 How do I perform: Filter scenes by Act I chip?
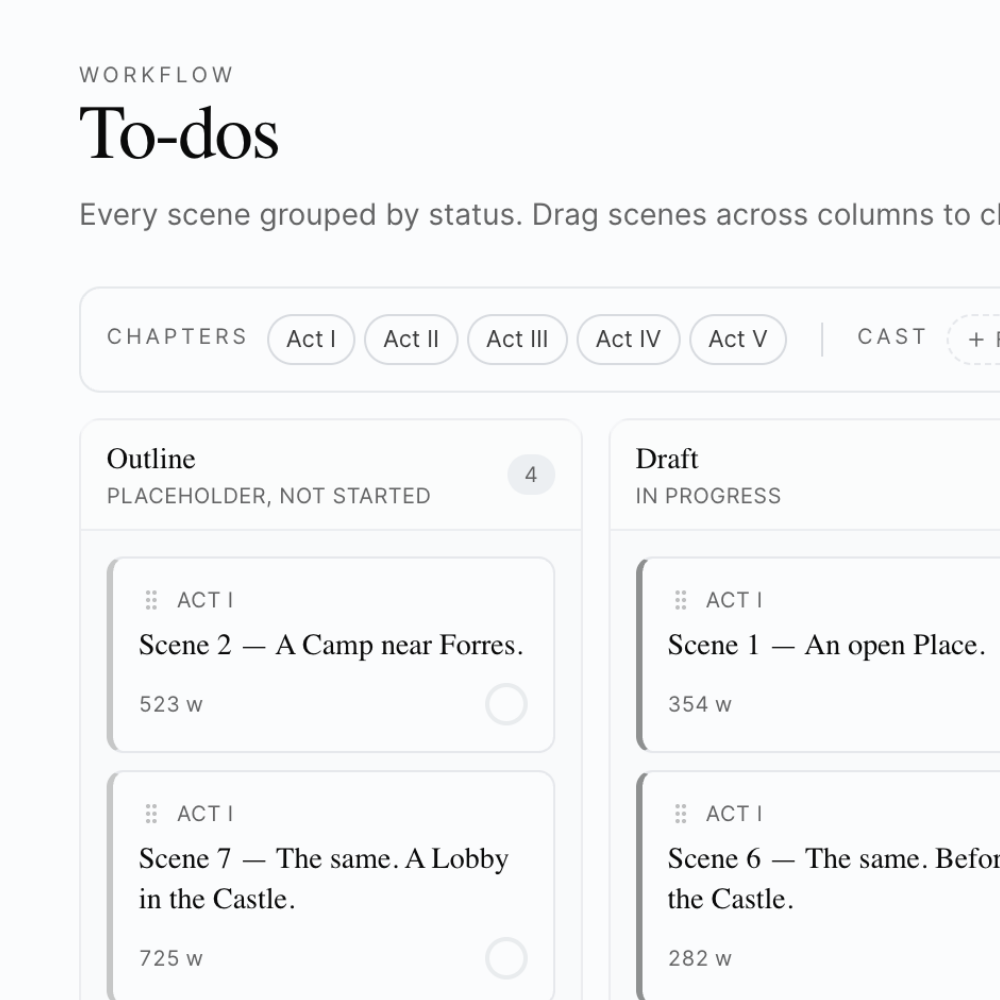pyautogui.click(x=311, y=339)
